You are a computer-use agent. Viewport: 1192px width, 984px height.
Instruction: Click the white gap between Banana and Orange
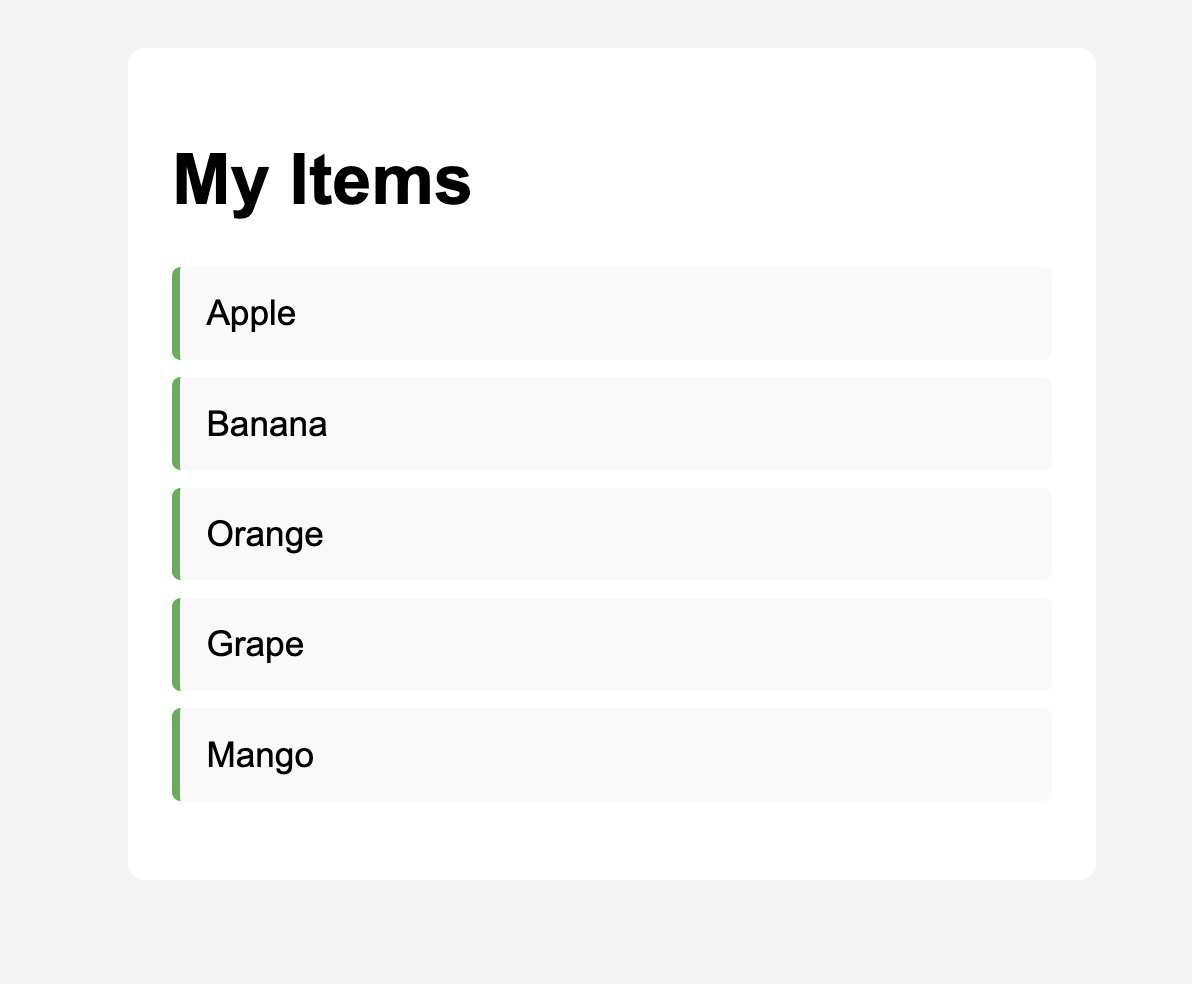coord(612,479)
